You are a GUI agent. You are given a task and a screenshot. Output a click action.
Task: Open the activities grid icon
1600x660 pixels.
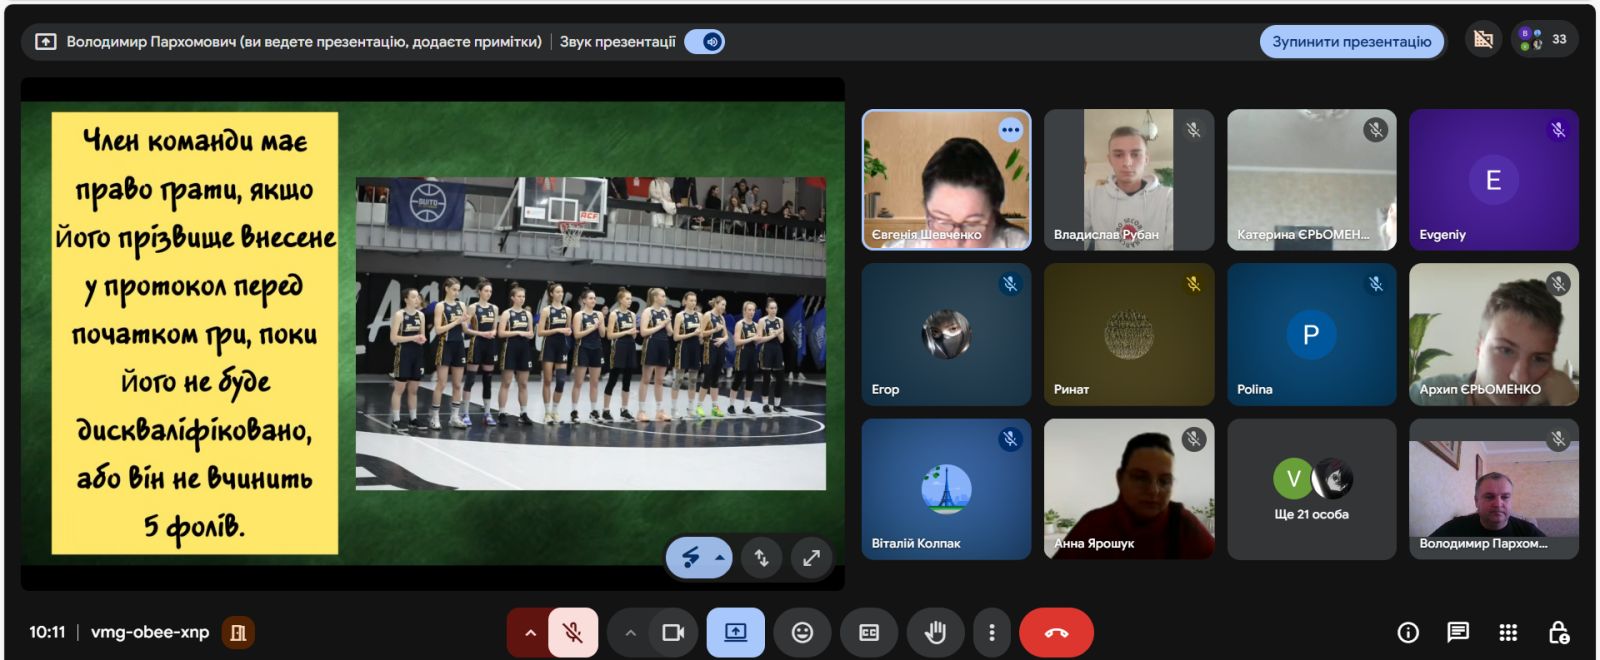click(x=1508, y=633)
